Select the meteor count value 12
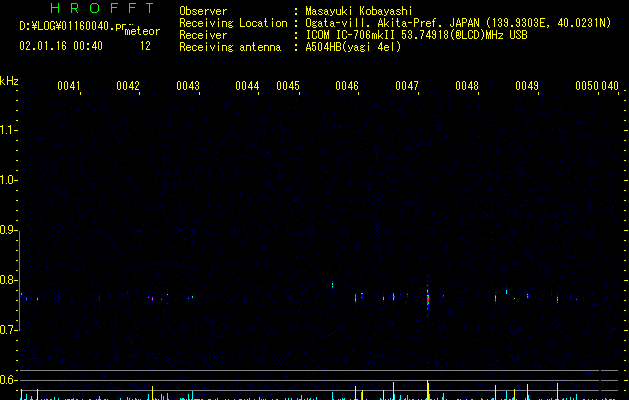 pos(145,46)
